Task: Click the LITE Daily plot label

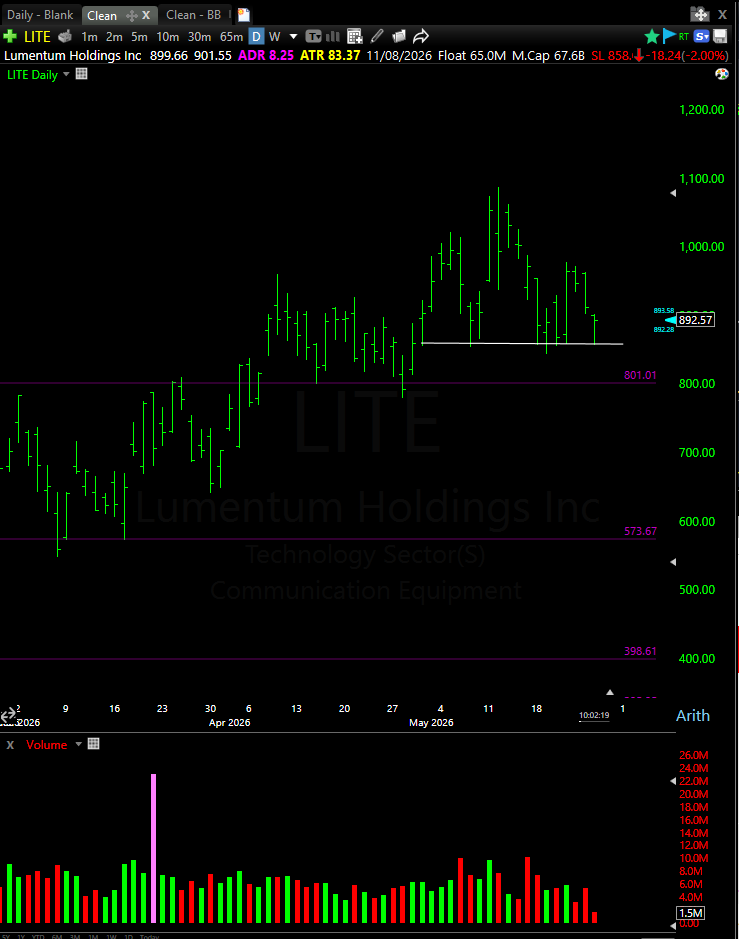Action: 32,75
